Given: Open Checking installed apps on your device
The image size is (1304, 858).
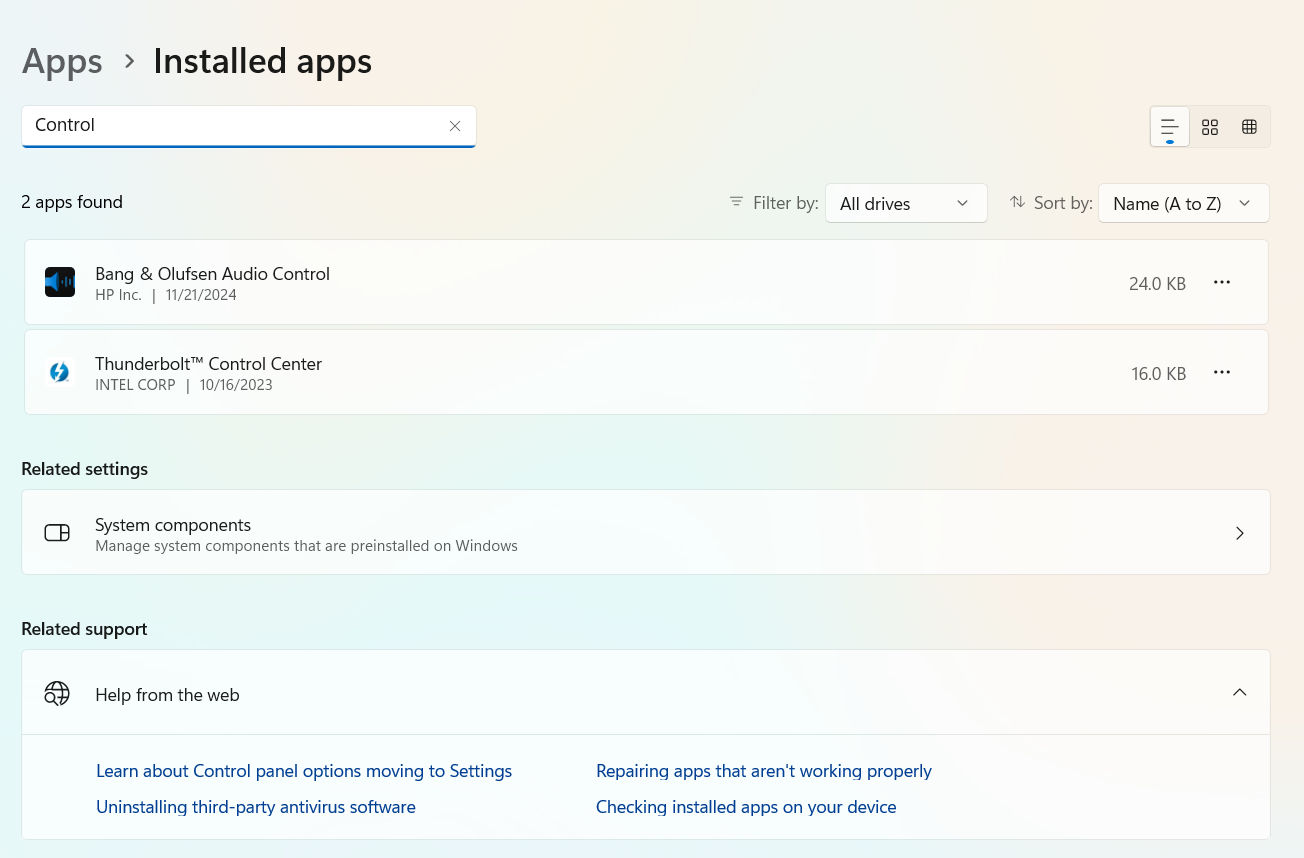Looking at the screenshot, I should coord(746,807).
